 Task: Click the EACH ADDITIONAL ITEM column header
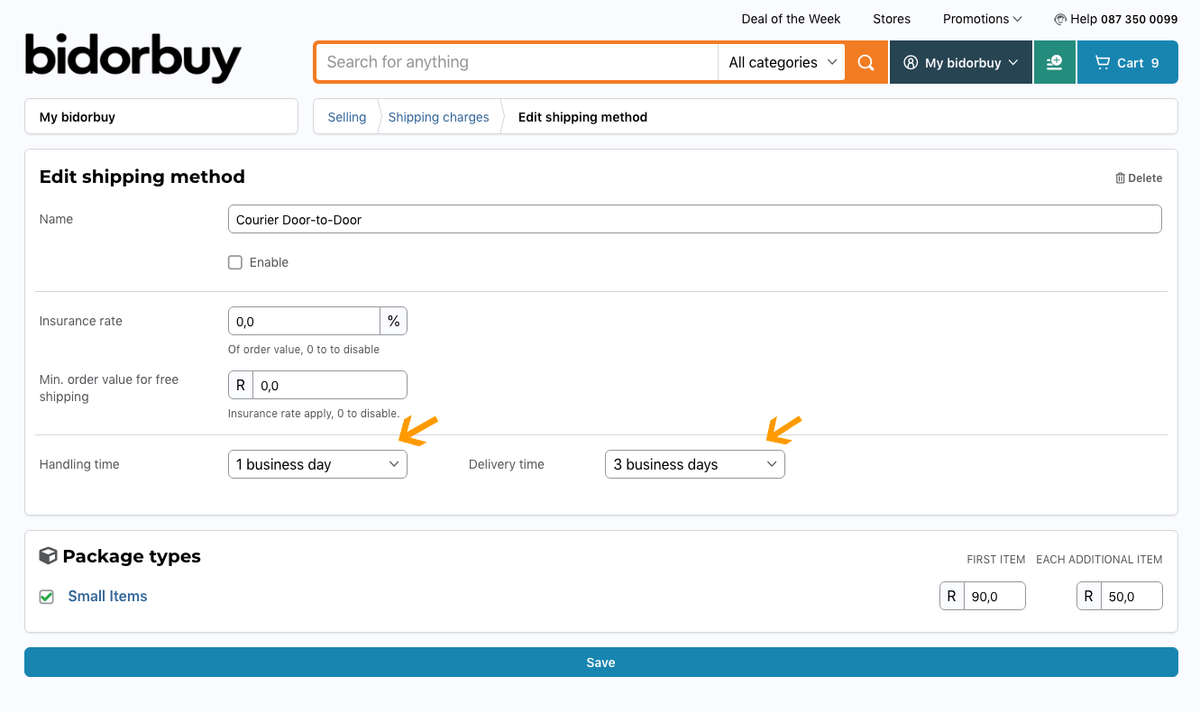coord(1099,559)
